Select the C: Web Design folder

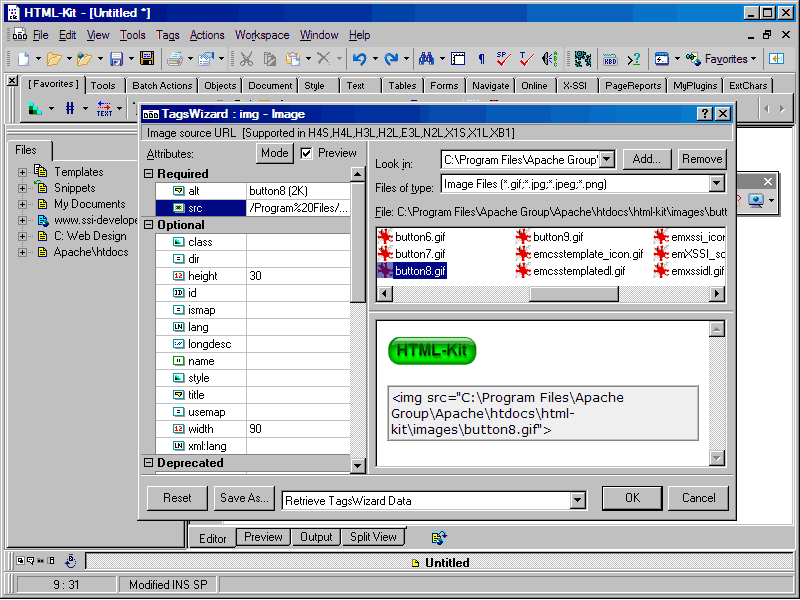(x=90, y=236)
